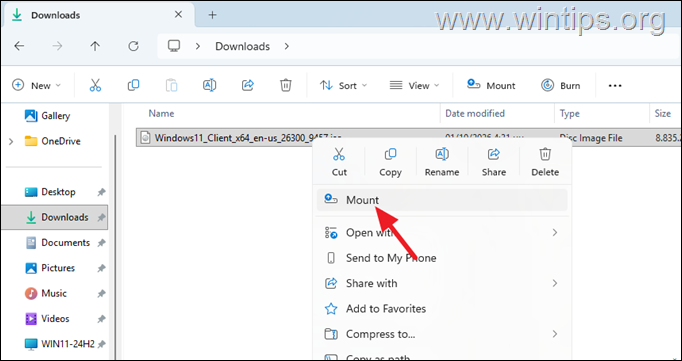Viewport: 682px width, 361px height.
Task: Unpin Videos using its pin icon
Action: click(101, 319)
